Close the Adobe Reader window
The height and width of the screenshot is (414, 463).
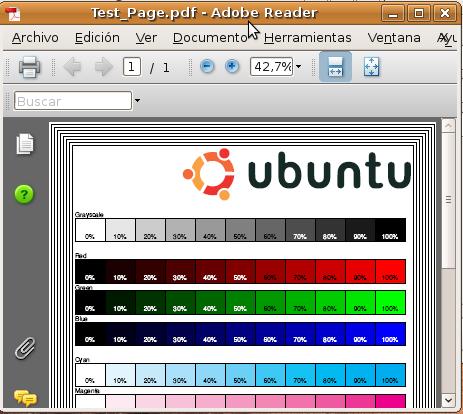445,13
